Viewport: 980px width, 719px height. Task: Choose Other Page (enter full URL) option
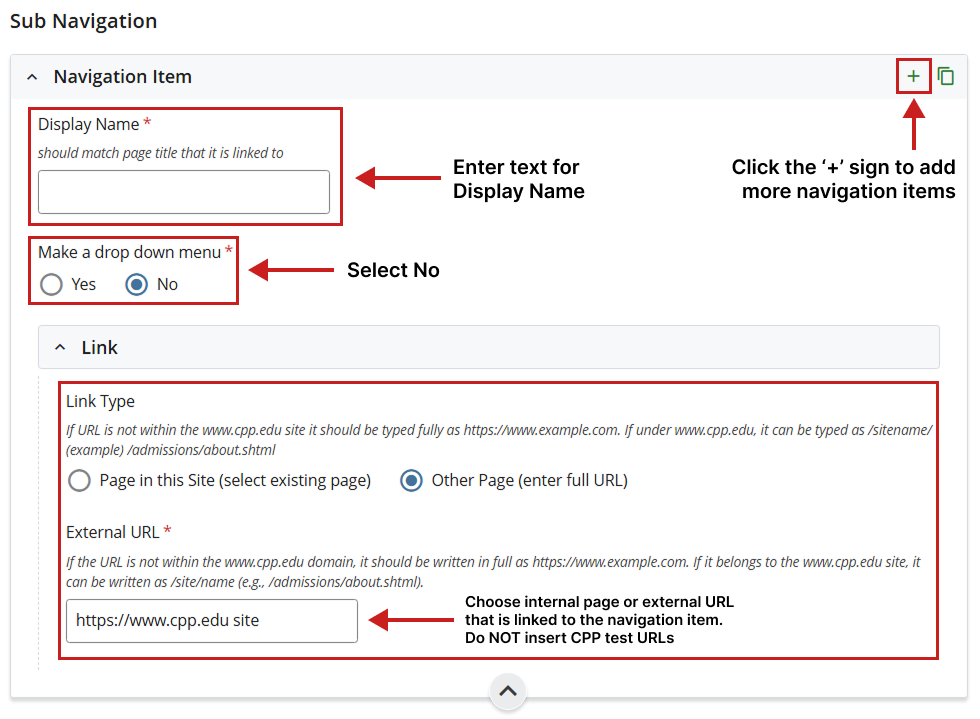[x=411, y=481]
